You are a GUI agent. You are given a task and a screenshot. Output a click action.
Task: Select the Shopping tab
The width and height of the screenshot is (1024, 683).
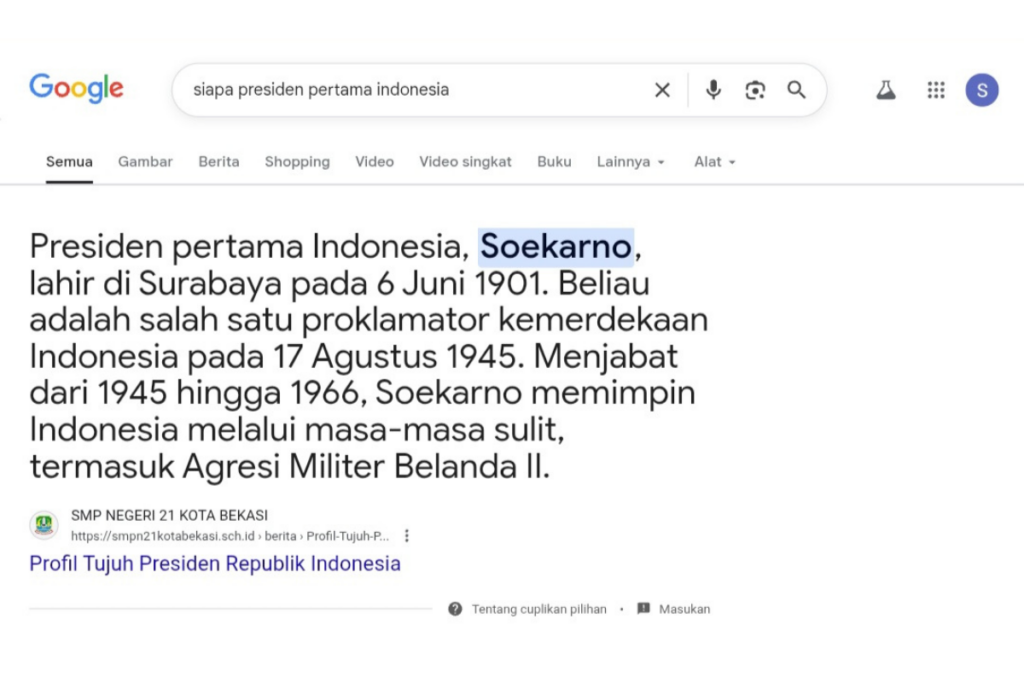click(x=297, y=162)
